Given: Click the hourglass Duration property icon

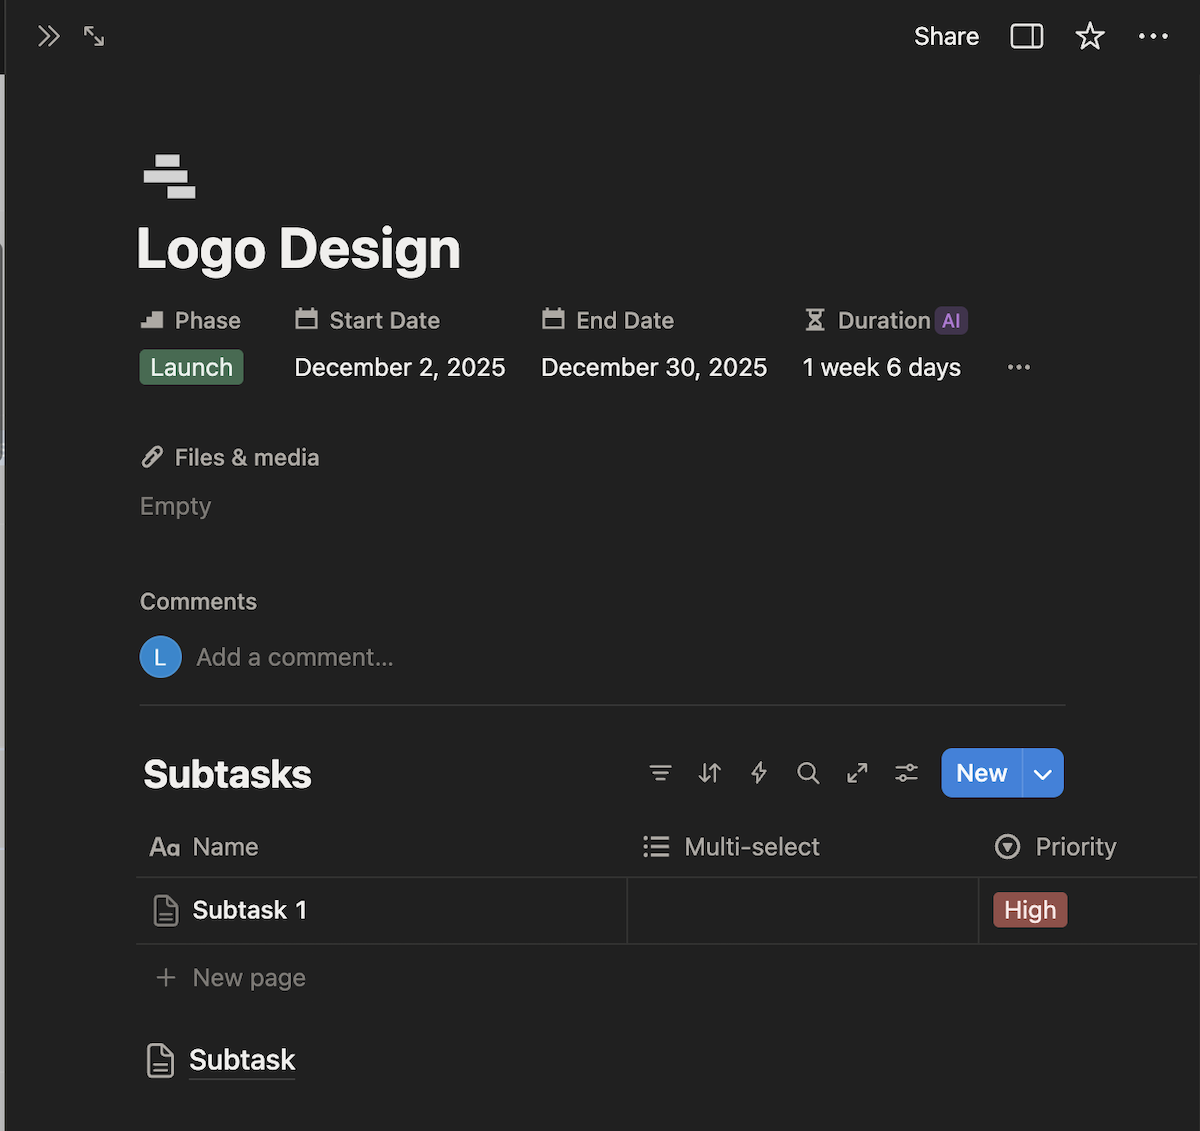Looking at the screenshot, I should tap(814, 320).
